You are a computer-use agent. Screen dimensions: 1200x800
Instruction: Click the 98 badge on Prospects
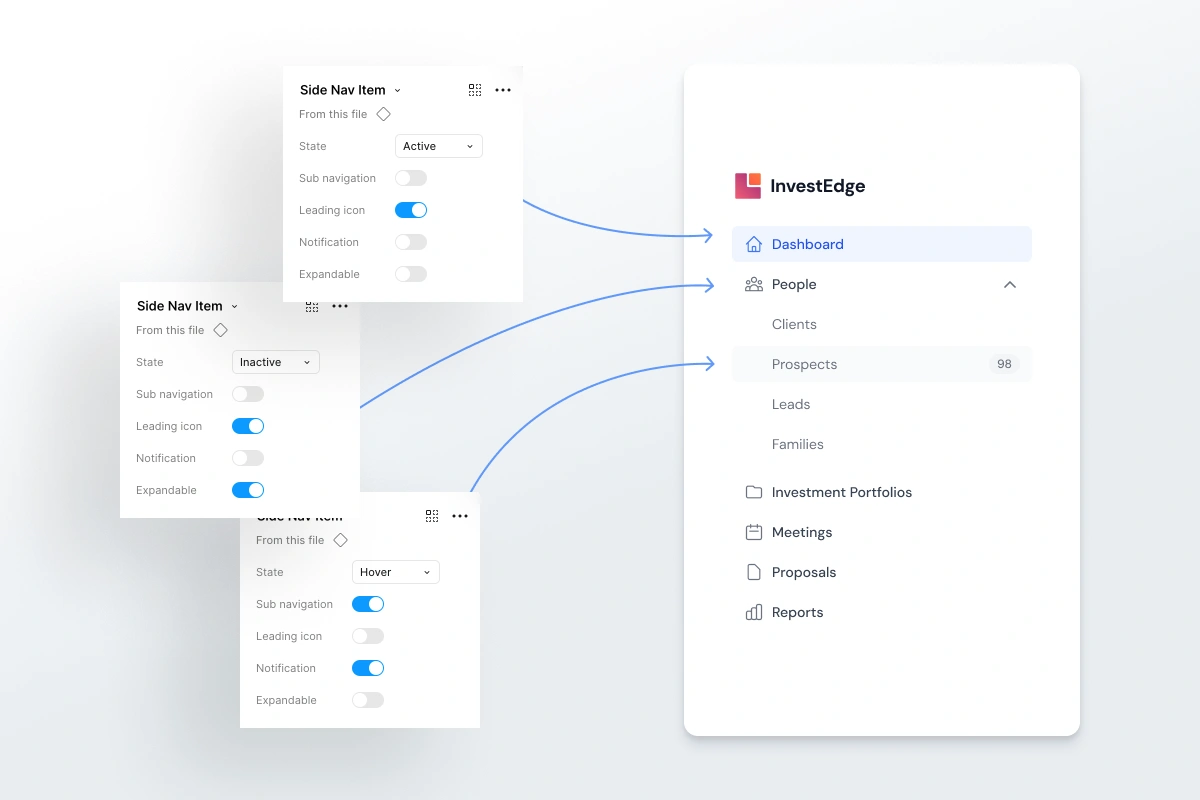[1004, 364]
